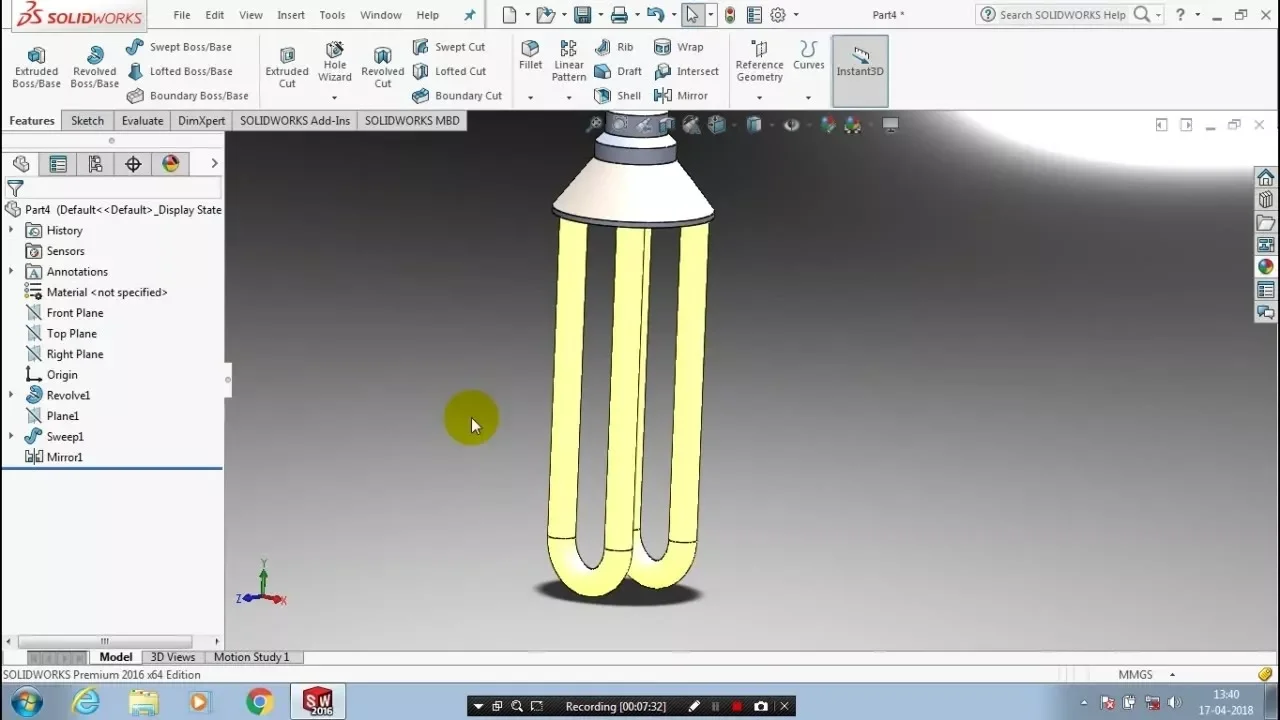Open the ConfigurationManager tab icon
1280x720 pixels.
(95, 164)
